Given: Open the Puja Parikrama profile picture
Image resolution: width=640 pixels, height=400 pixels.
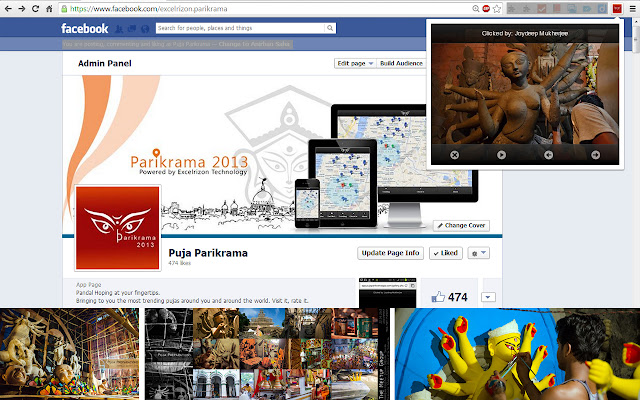Looking at the screenshot, I should 118,228.
